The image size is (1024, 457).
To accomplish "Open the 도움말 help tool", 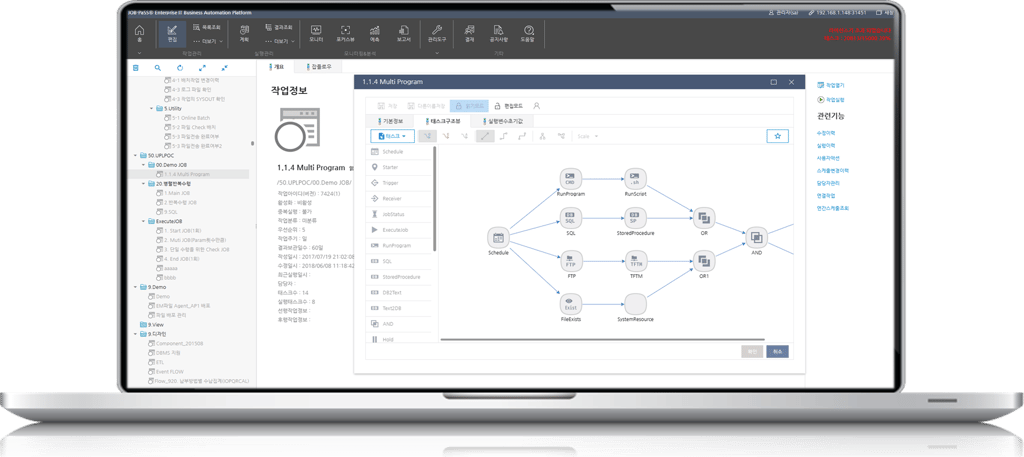I will point(528,33).
